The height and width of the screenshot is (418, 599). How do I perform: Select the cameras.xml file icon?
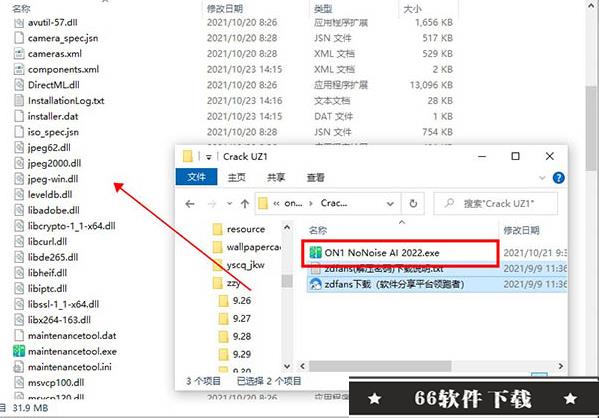click(19, 53)
